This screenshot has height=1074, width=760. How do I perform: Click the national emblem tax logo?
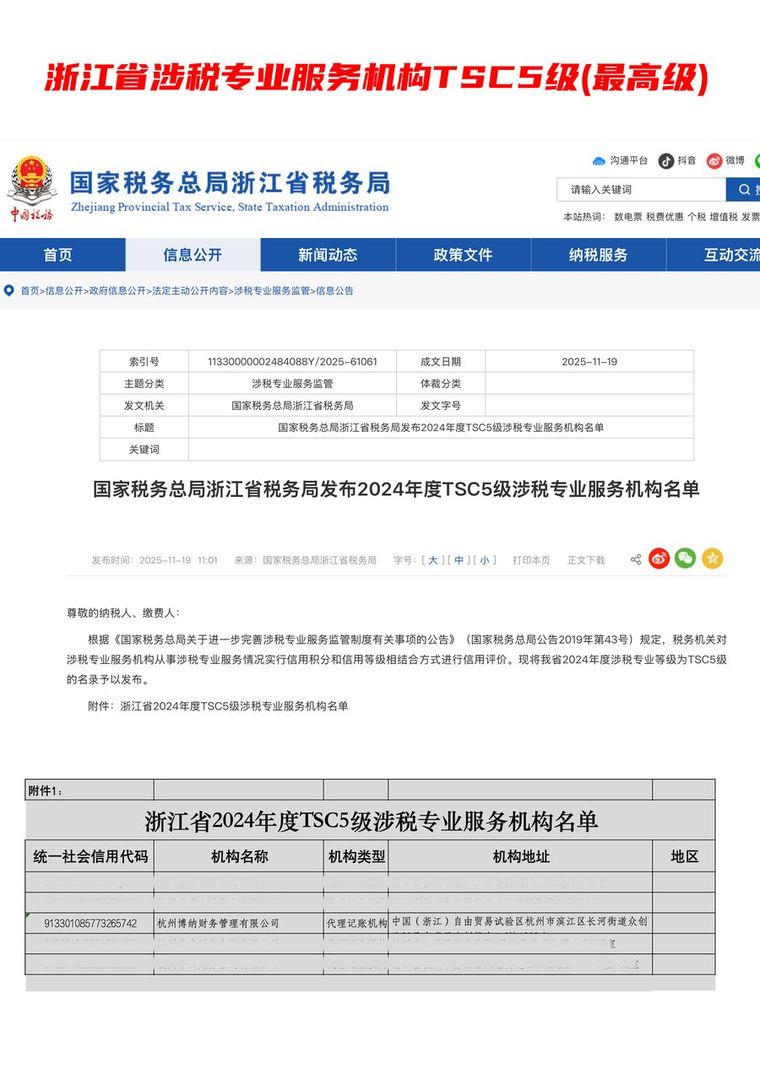click(x=31, y=189)
